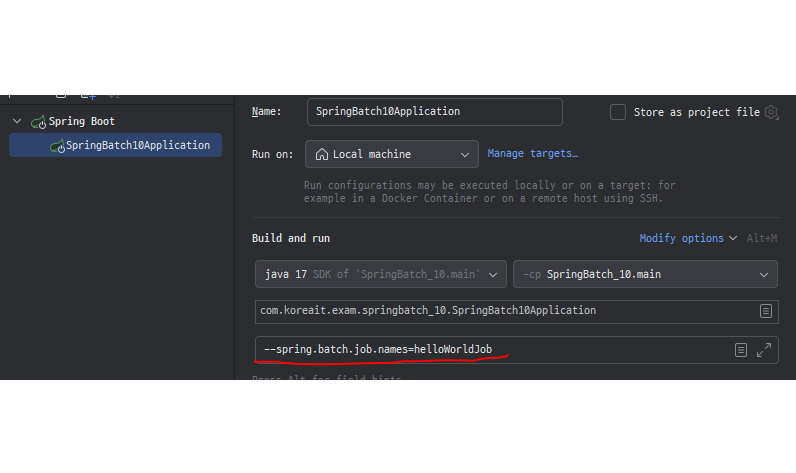Click the Build and run heading

(x=291, y=238)
